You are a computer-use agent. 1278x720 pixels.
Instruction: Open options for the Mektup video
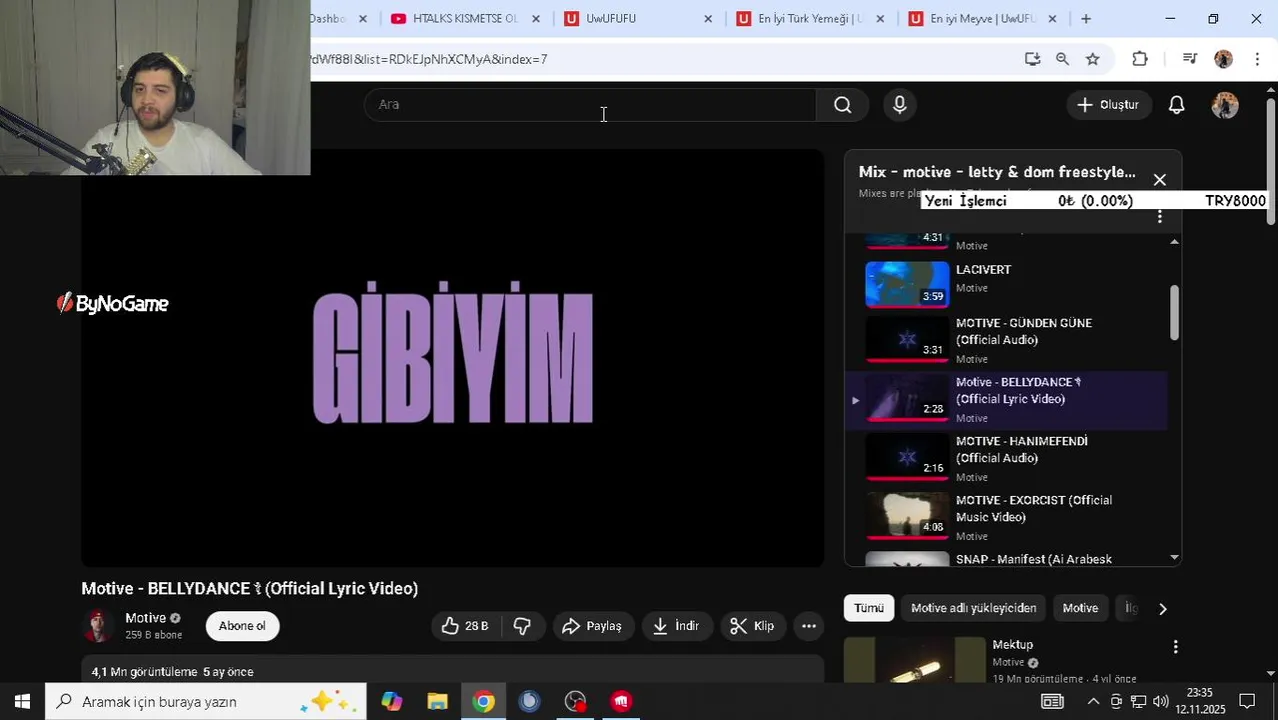[1175, 647]
